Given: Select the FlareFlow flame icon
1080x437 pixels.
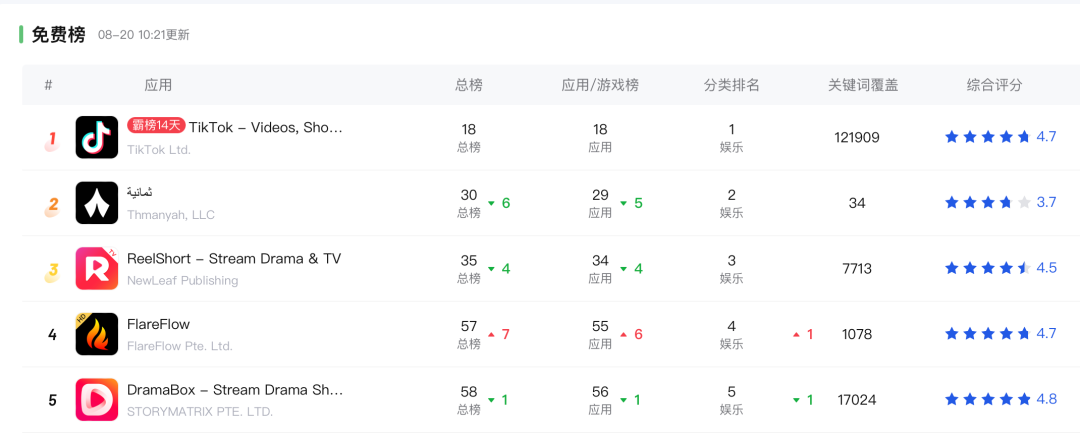Looking at the screenshot, I should coord(97,334).
